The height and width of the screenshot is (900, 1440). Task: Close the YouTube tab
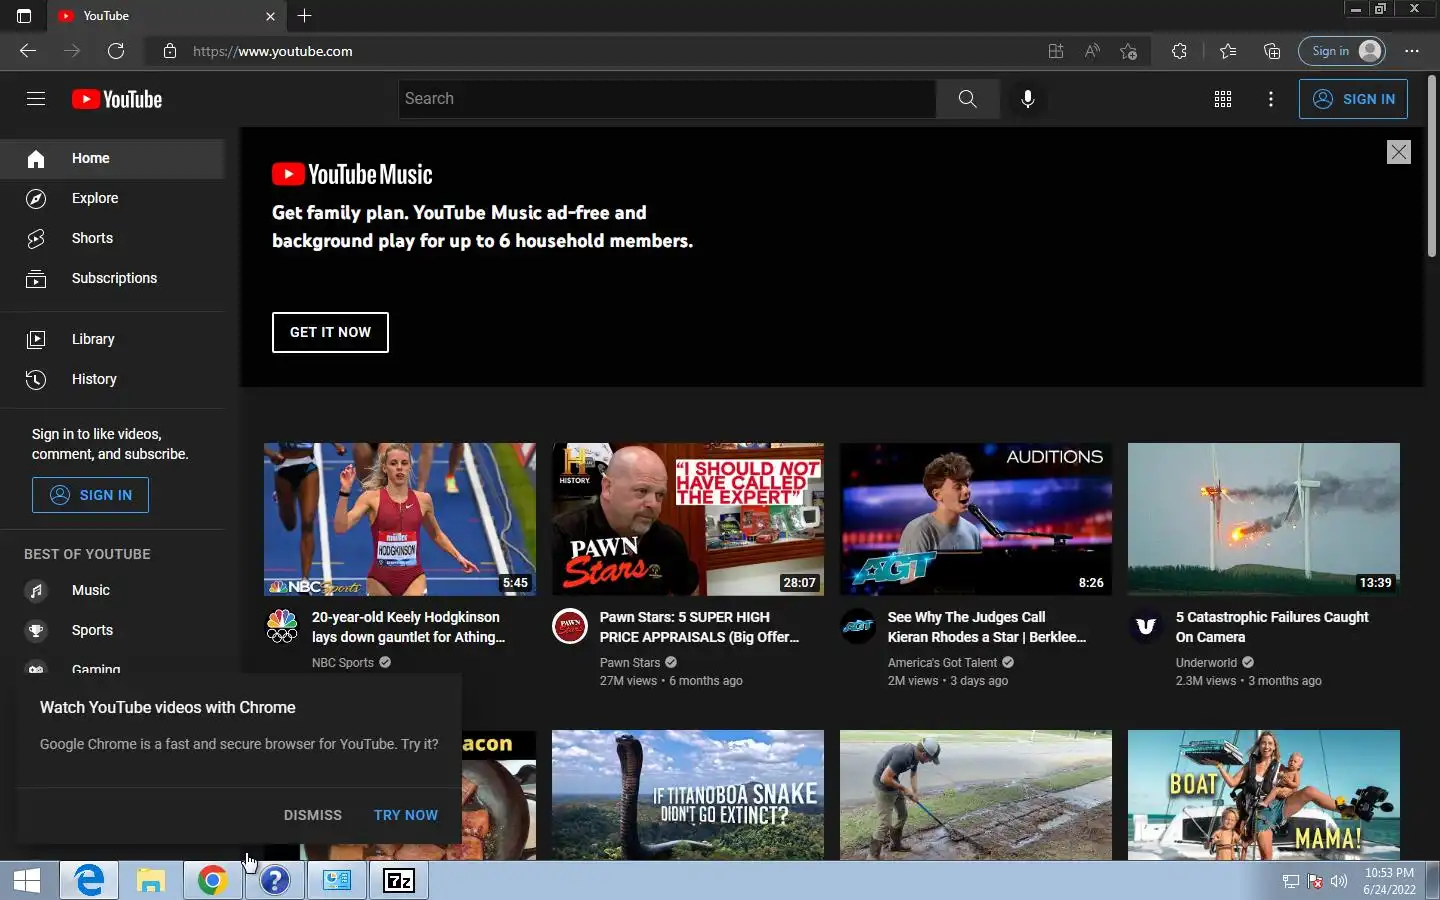tap(270, 16)
